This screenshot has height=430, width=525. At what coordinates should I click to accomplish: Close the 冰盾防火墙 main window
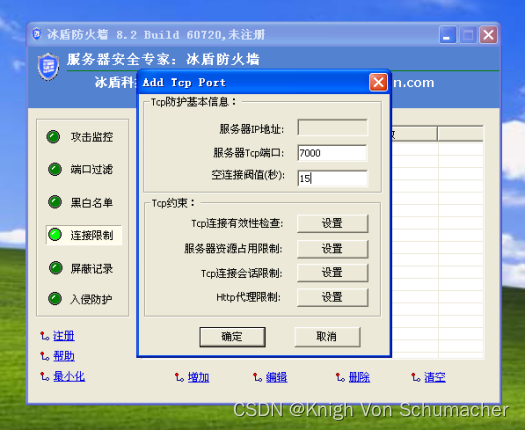(488, 34)
